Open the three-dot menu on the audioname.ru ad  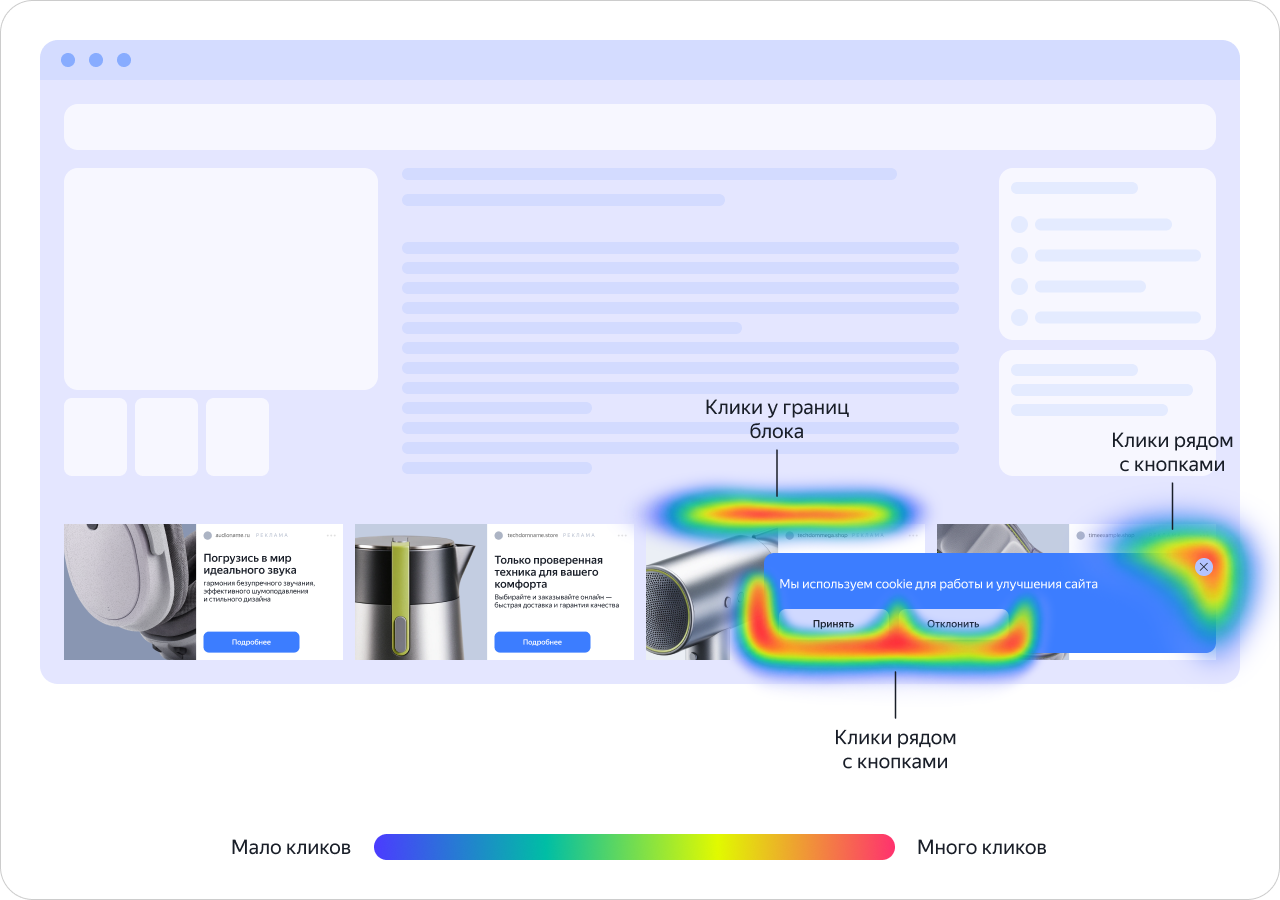[331, 535]
